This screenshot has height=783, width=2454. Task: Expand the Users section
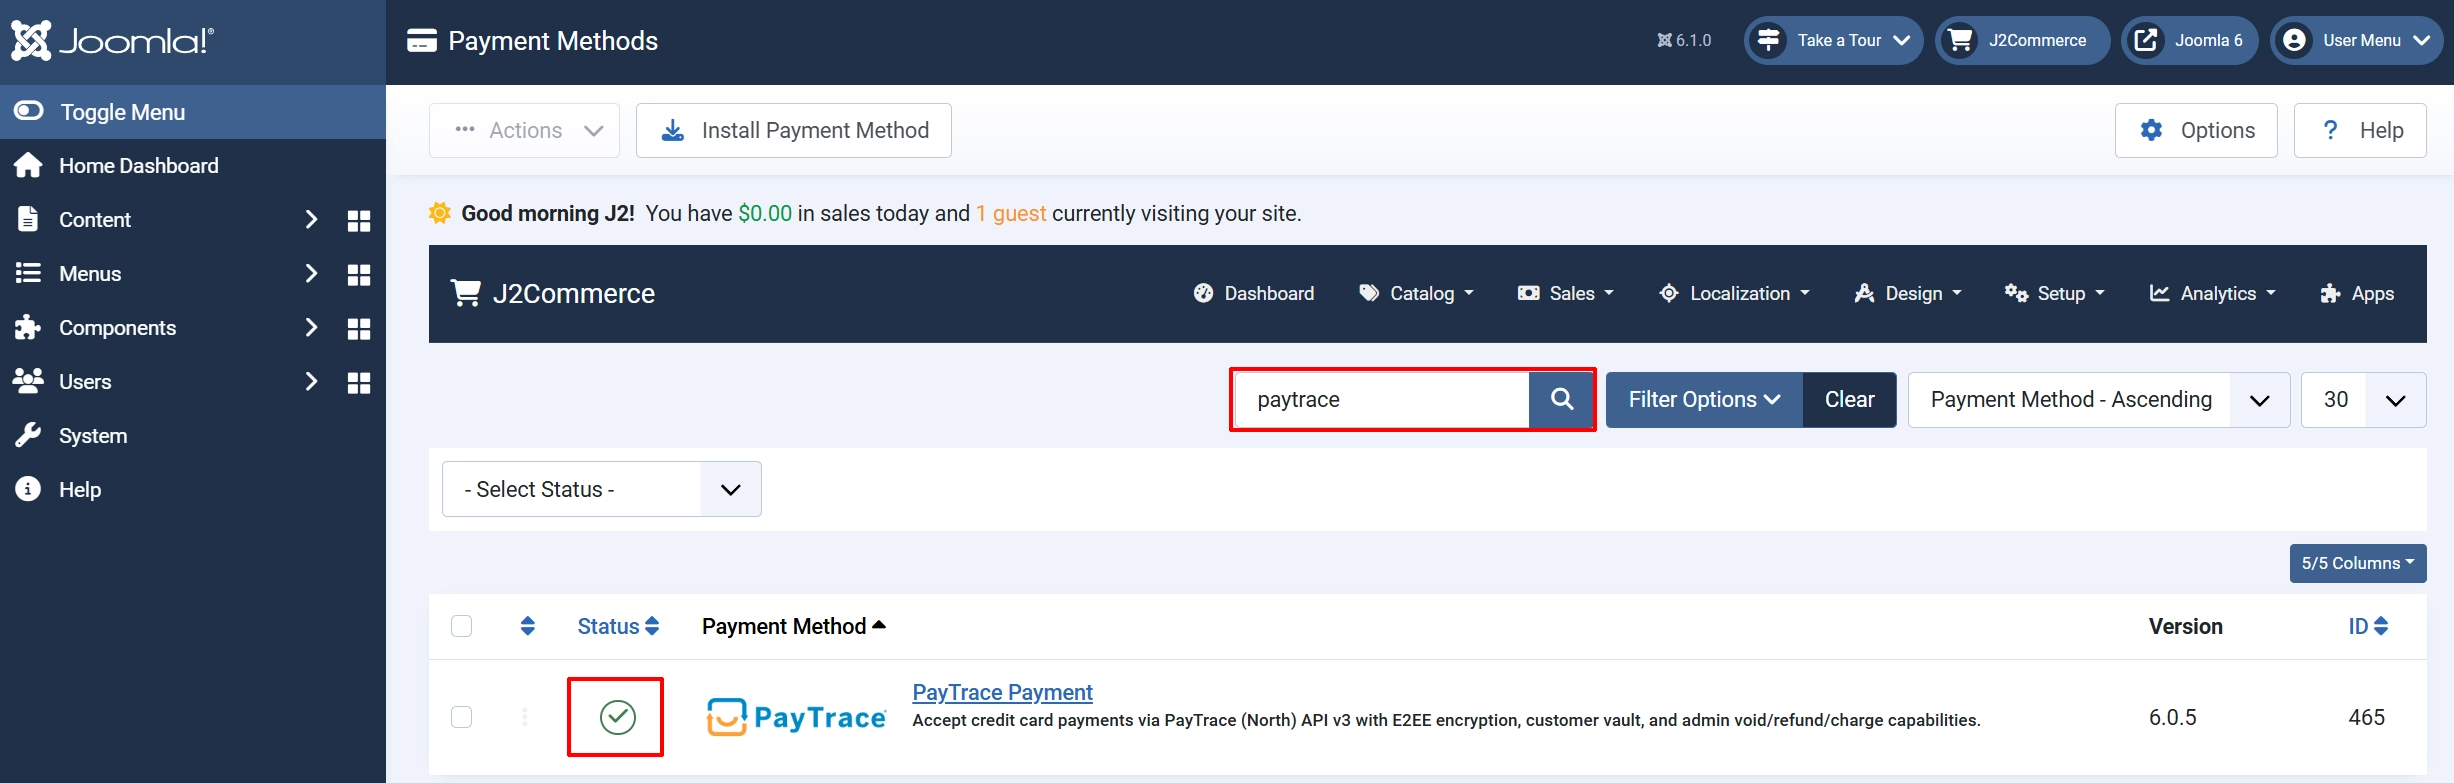(311, 382)
